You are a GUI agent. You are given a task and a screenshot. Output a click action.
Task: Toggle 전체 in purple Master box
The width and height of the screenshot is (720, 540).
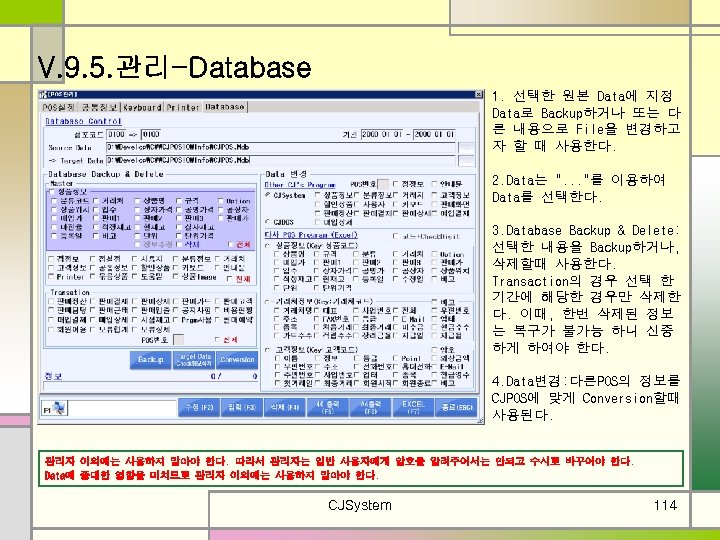point(231,244)
